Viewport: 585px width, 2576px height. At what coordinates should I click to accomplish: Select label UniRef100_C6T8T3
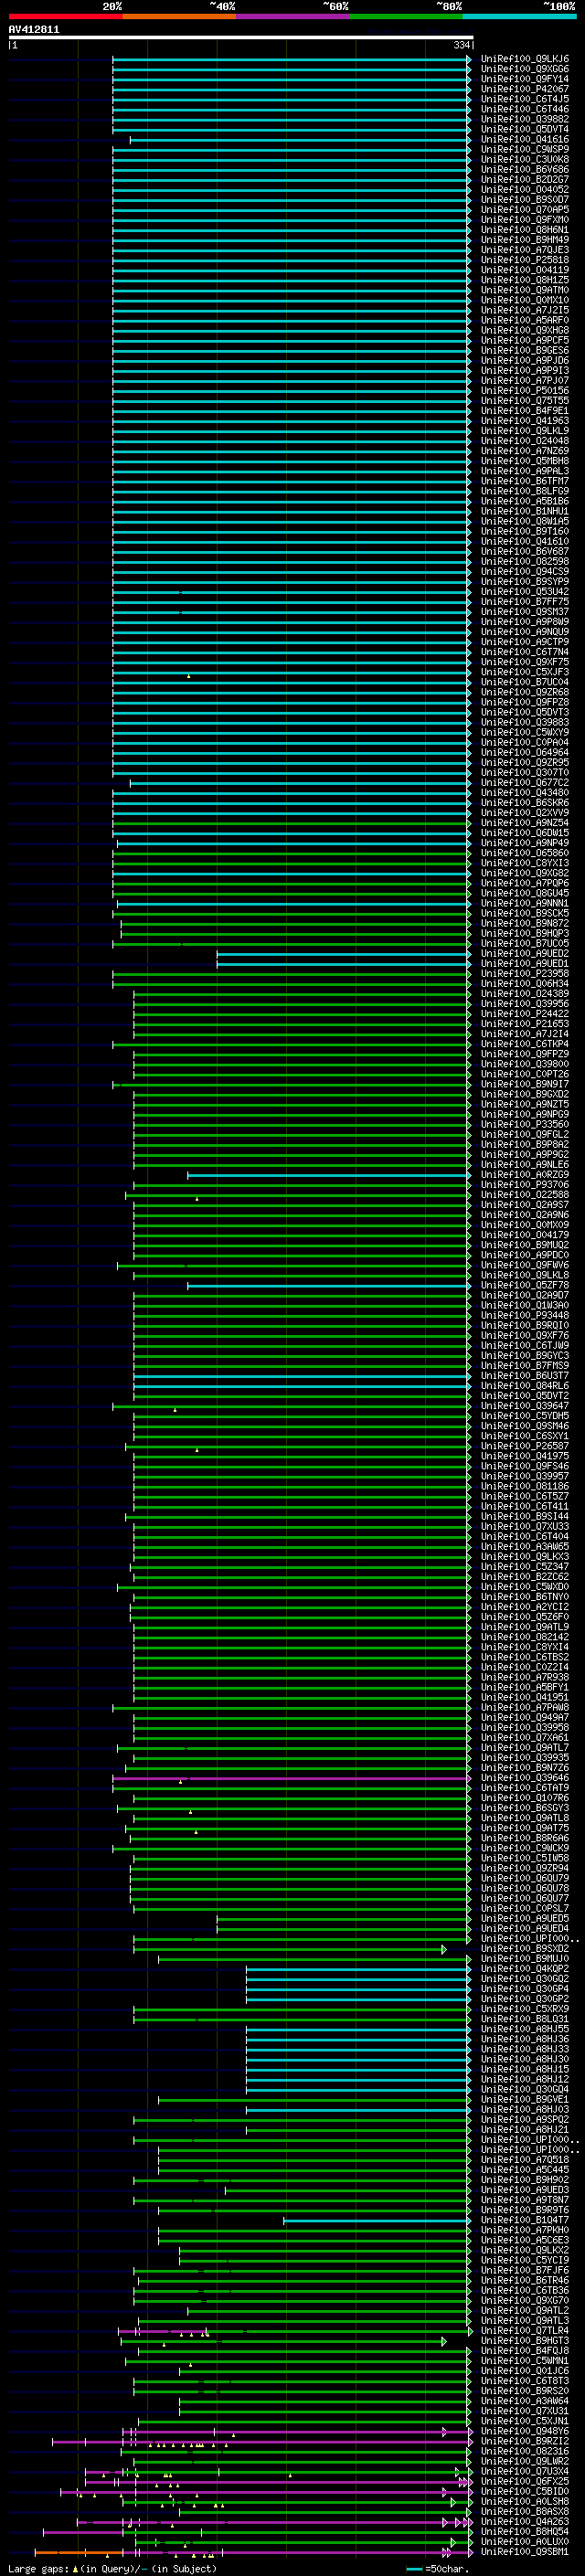coord(524,2381)
